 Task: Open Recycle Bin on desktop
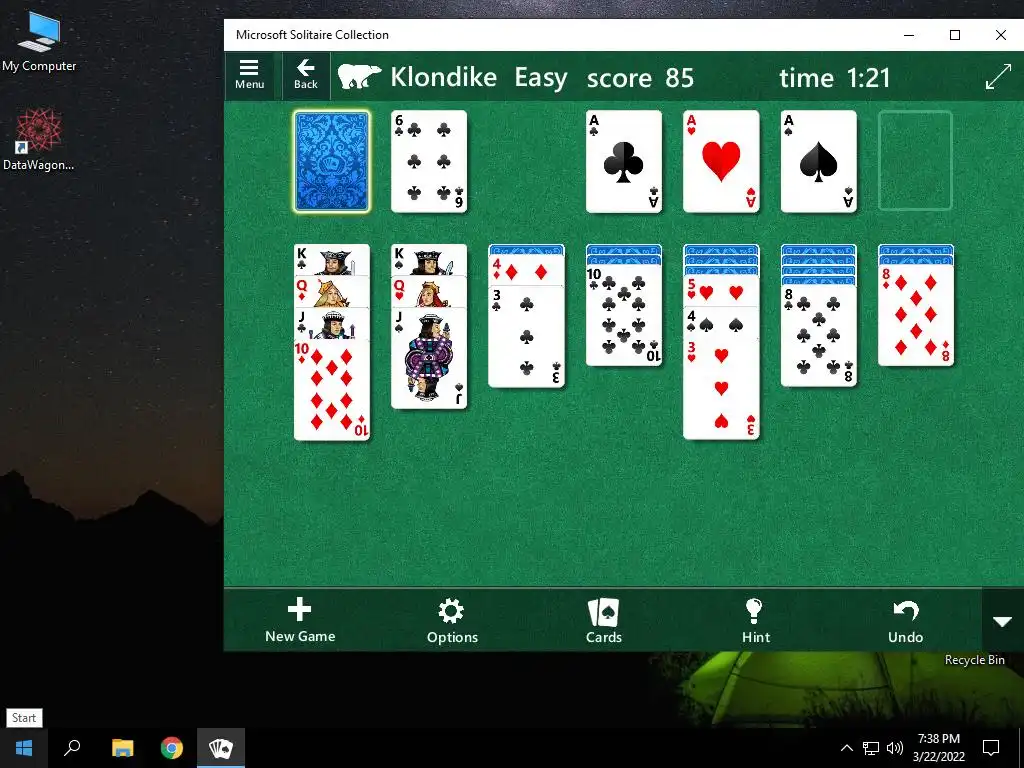pos(974,660)
